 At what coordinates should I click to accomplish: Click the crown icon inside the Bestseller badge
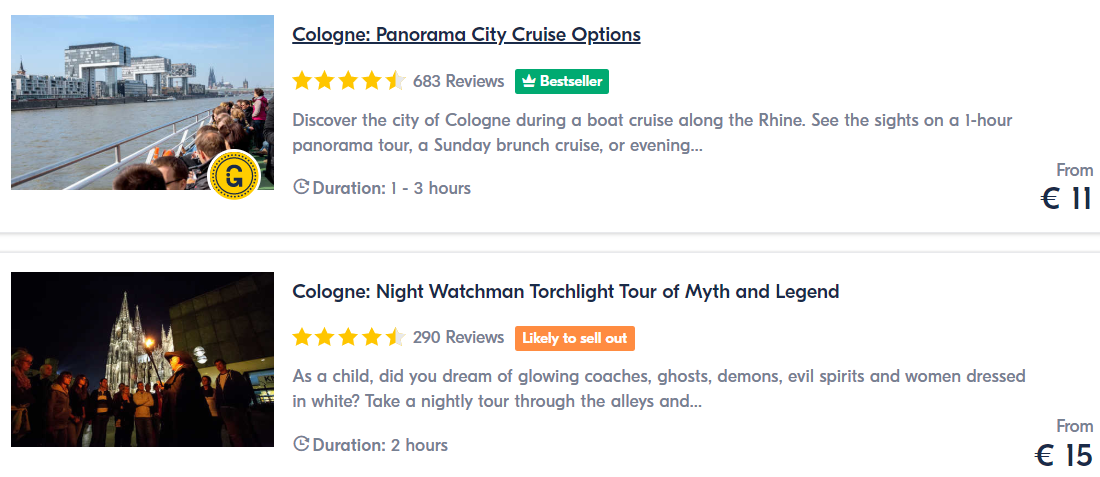(530, 81)
